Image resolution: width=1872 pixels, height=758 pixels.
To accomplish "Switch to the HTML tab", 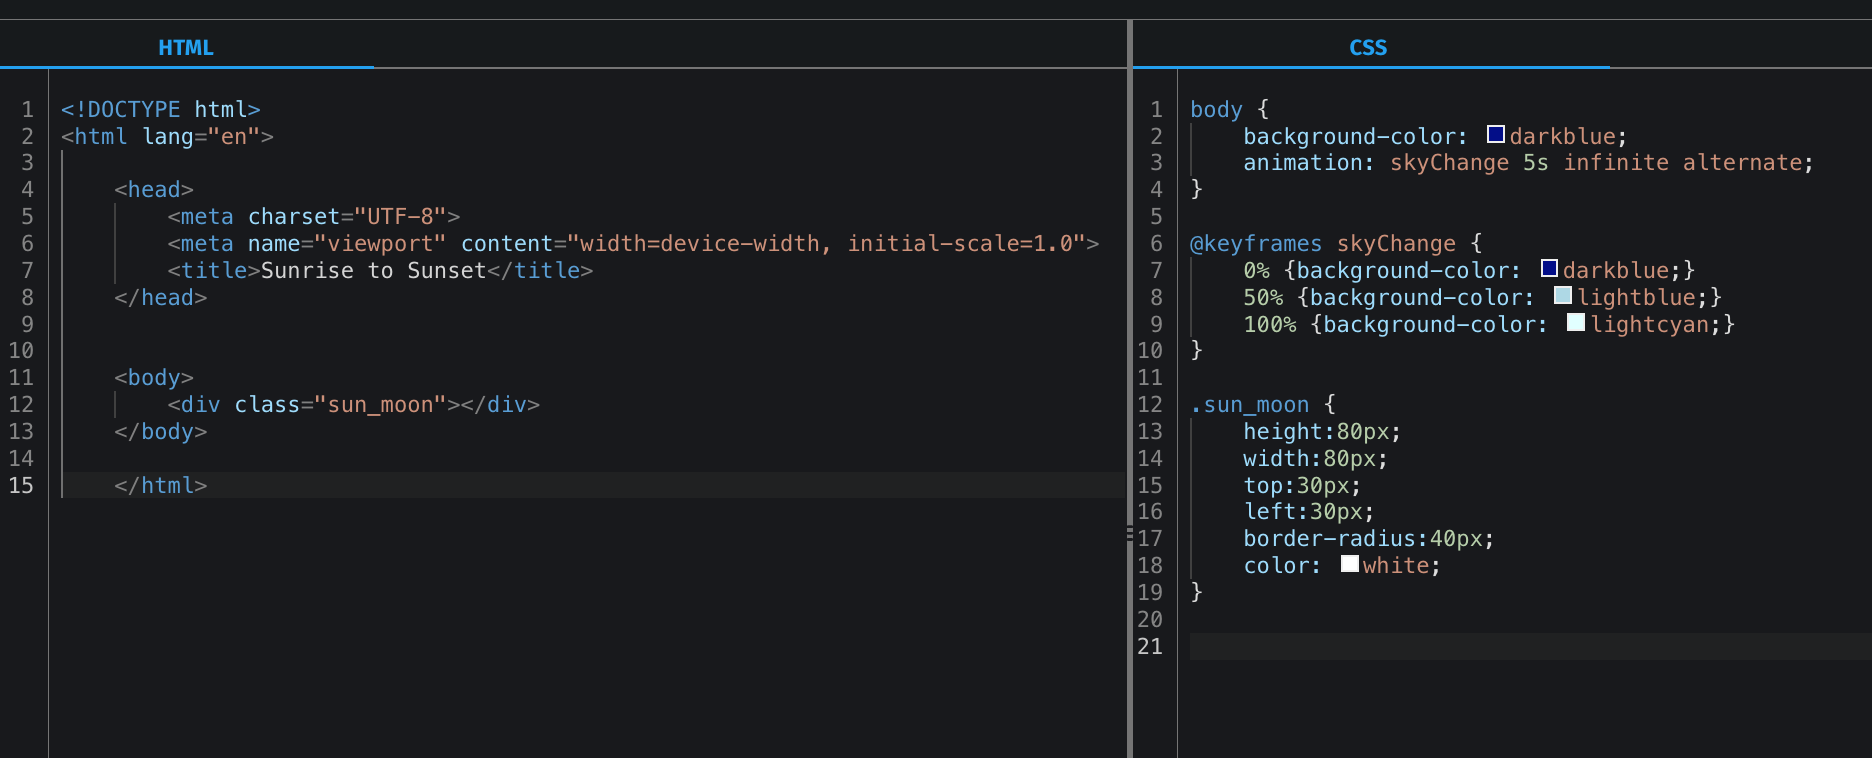I will point(186,47).
